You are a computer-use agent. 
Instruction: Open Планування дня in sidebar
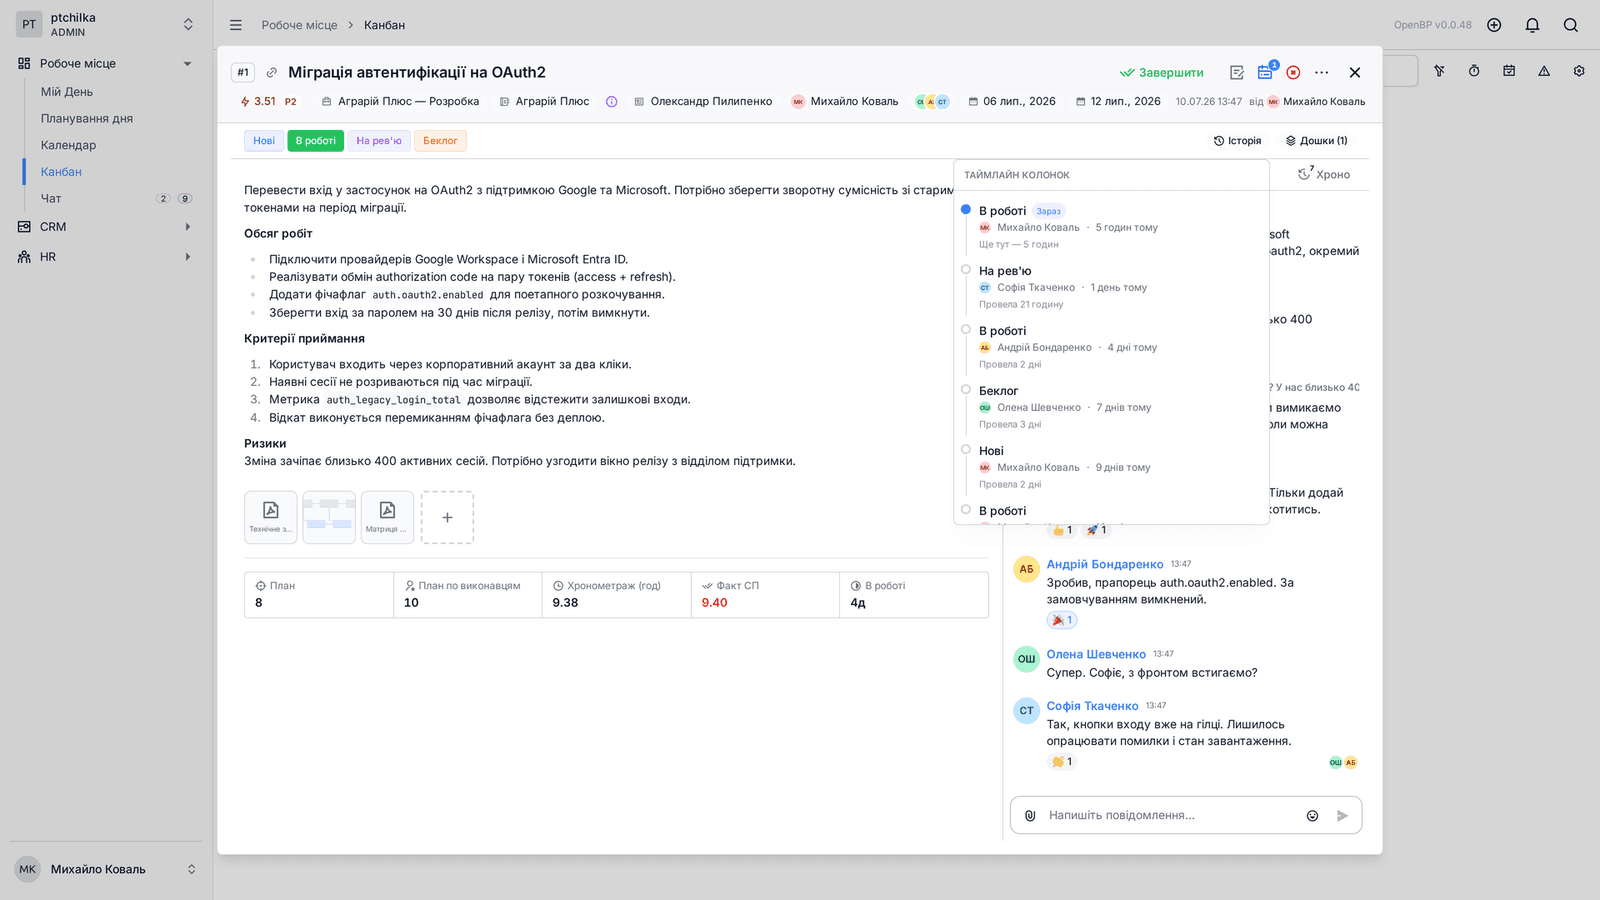click(87, 118)
